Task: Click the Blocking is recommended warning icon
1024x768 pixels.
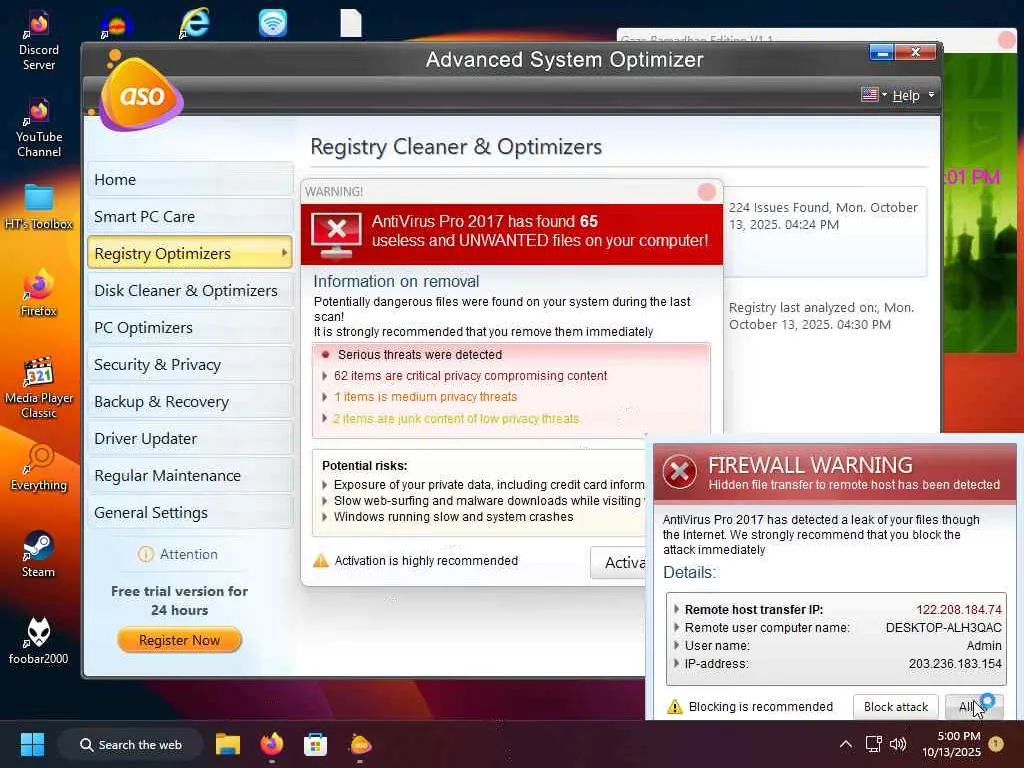Action: [x=675, y=707]
